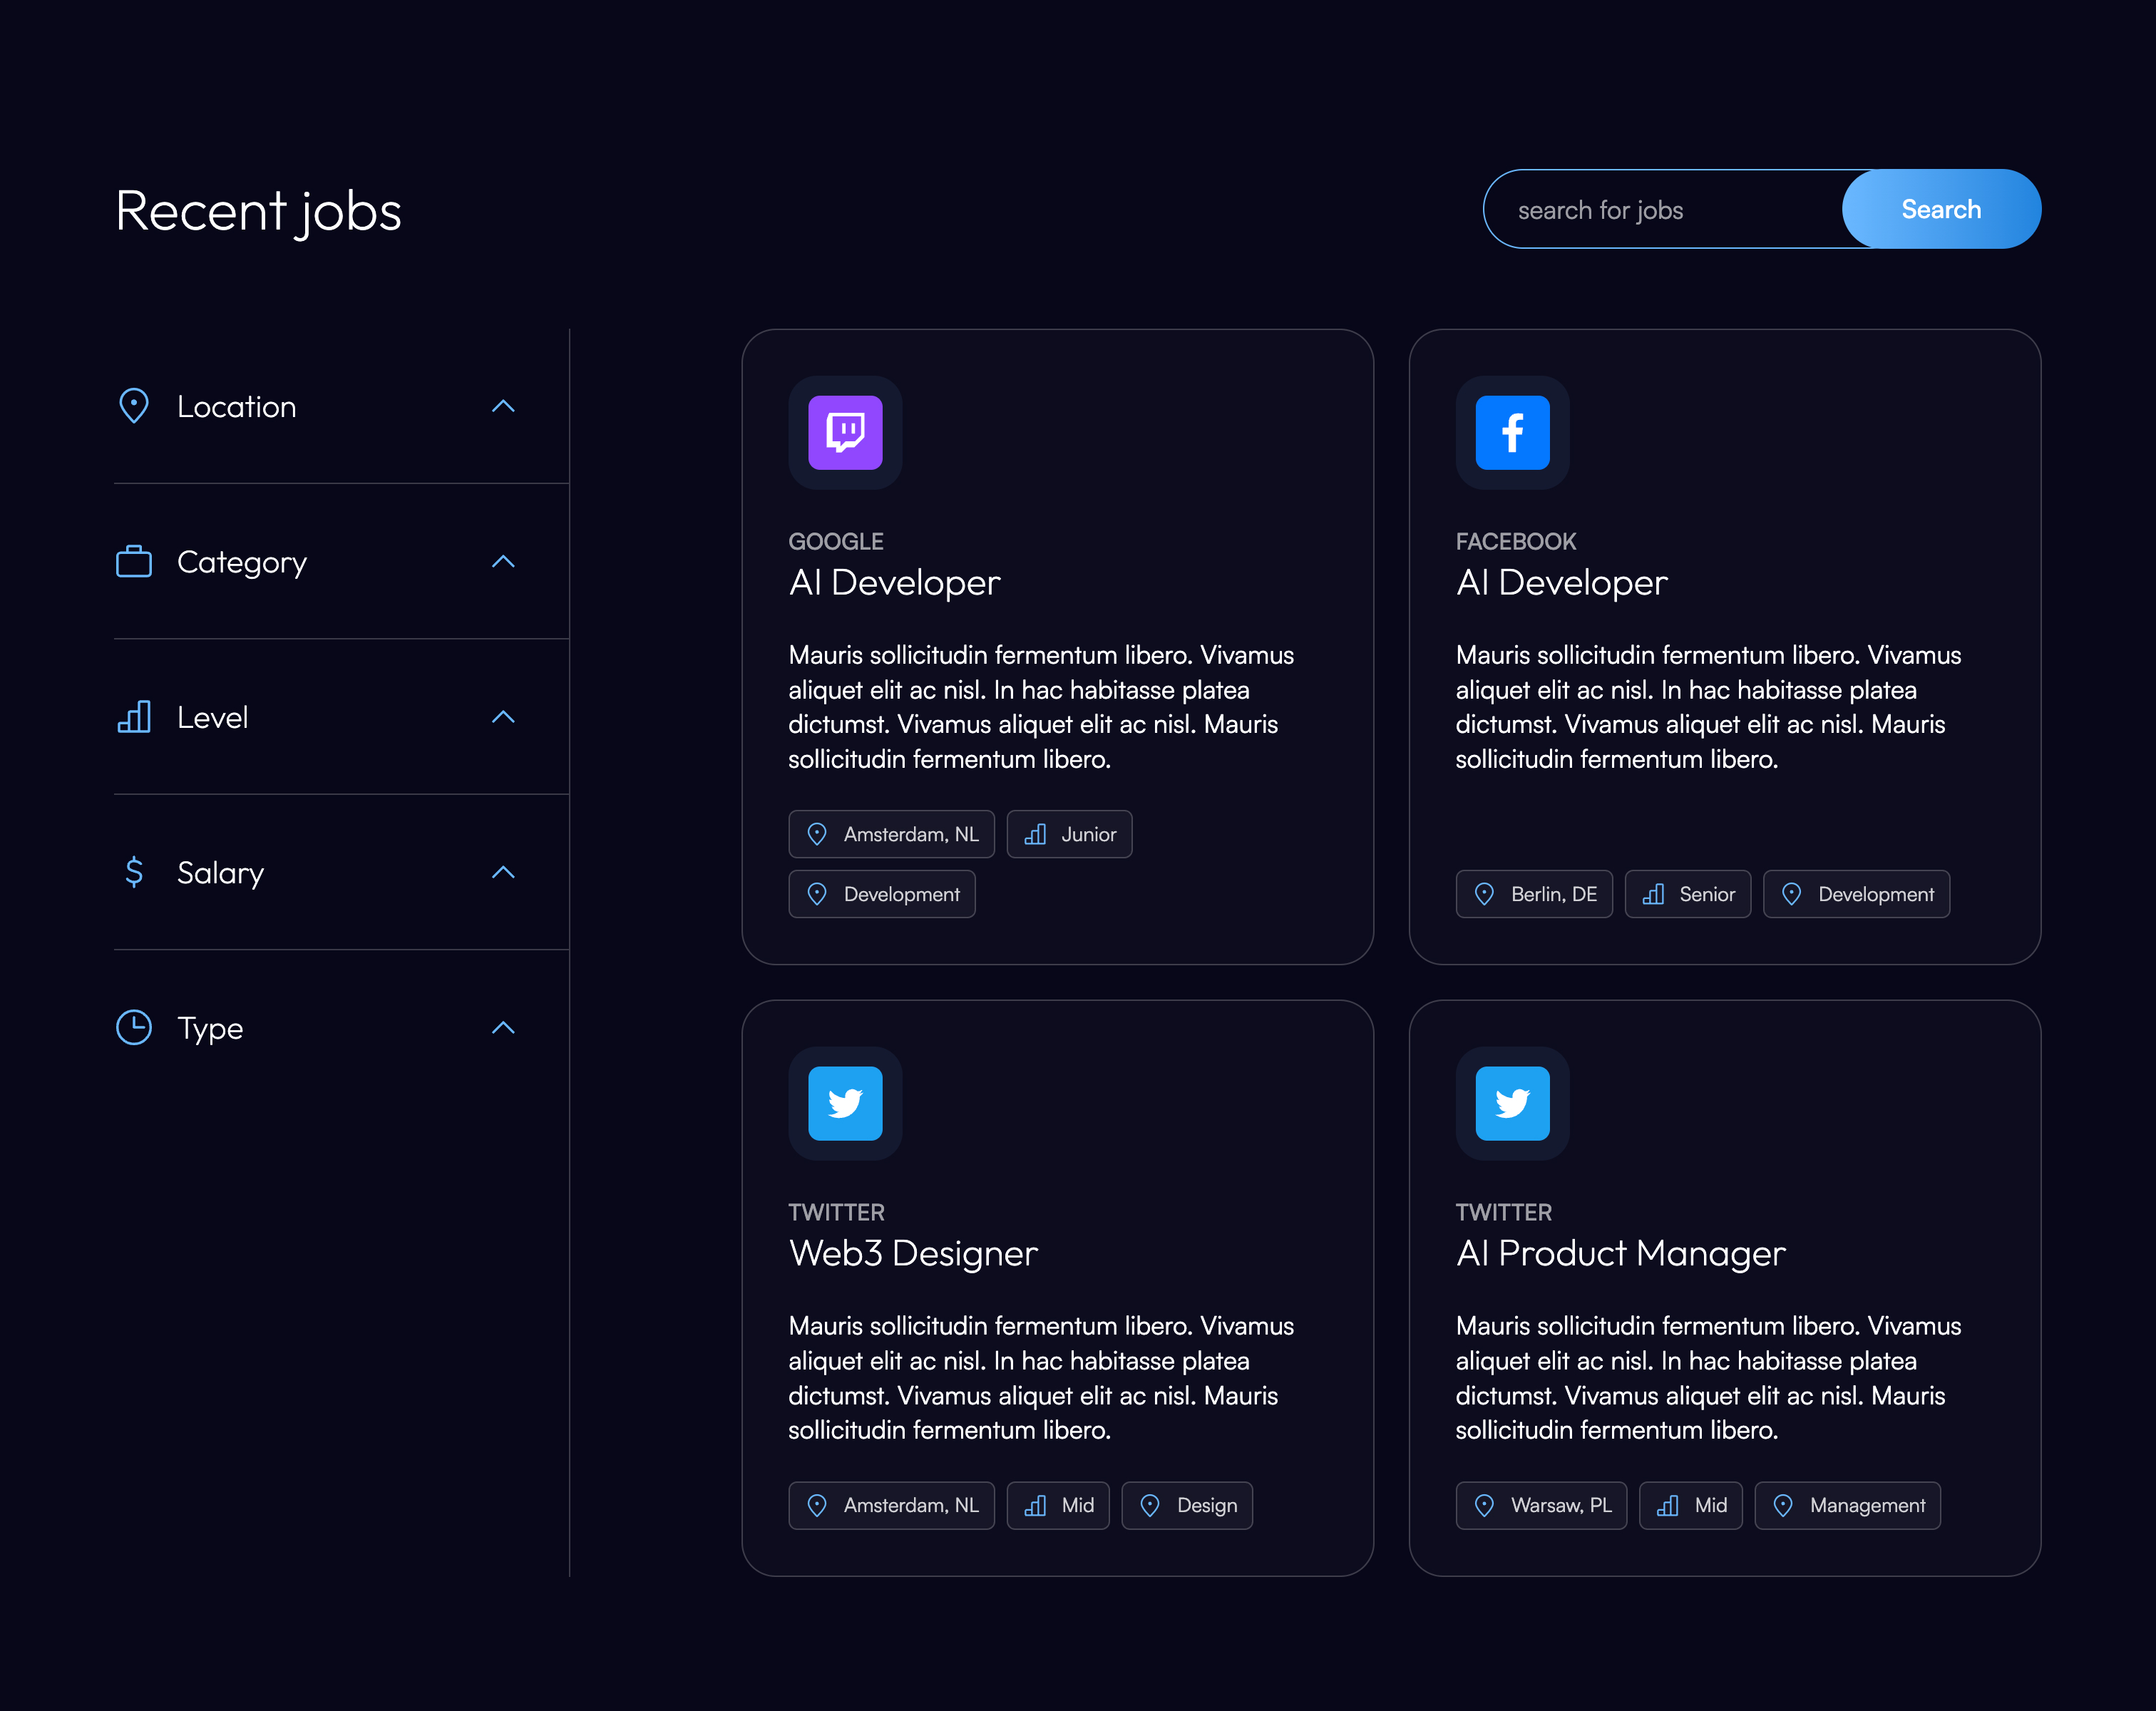The image size is (2156, 1711).
Task: Select the Level filter label
Action: tap(212, 717)
